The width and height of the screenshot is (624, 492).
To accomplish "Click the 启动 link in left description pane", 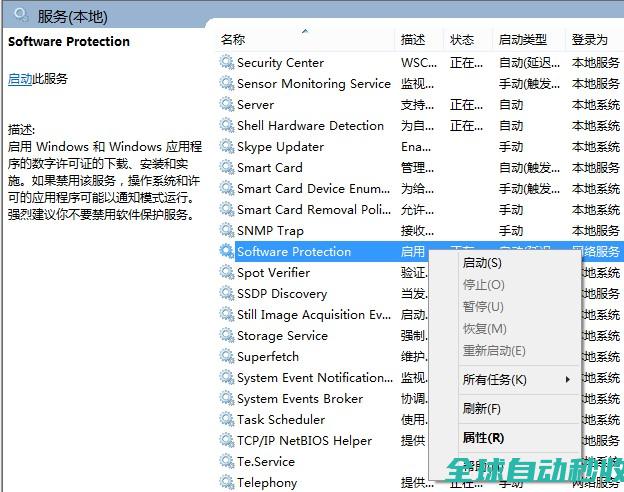I will click(20, 78).
